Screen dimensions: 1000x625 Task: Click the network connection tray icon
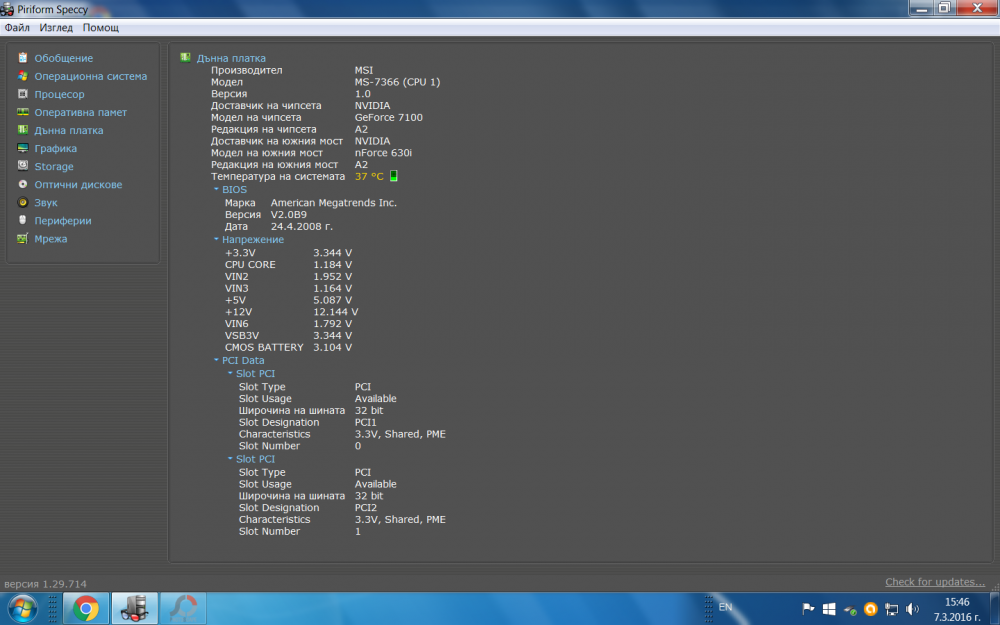coord(892,609)
